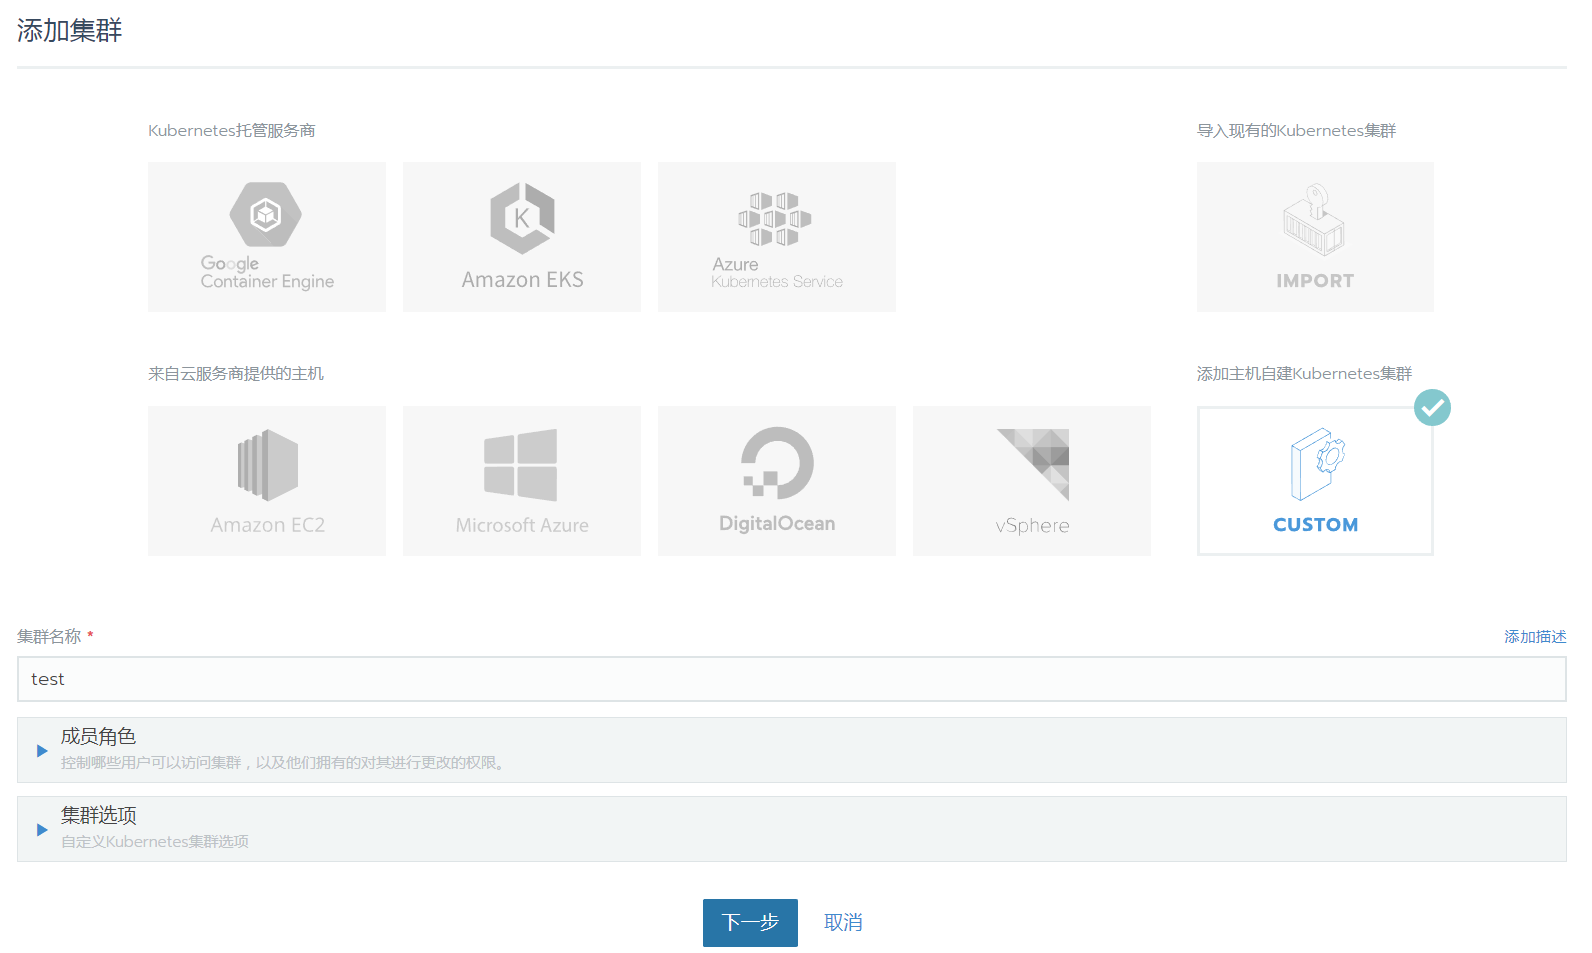Click the 集群选项 heading text
The width and height of the screenshot is (1592, 953).
(x=98, y=816)
